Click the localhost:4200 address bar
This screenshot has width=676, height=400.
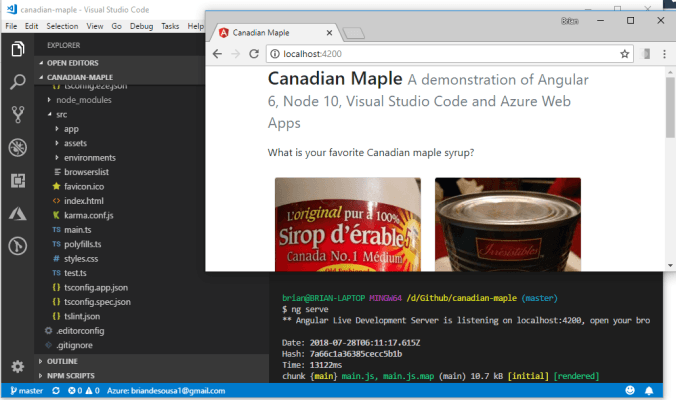(450, 54)
